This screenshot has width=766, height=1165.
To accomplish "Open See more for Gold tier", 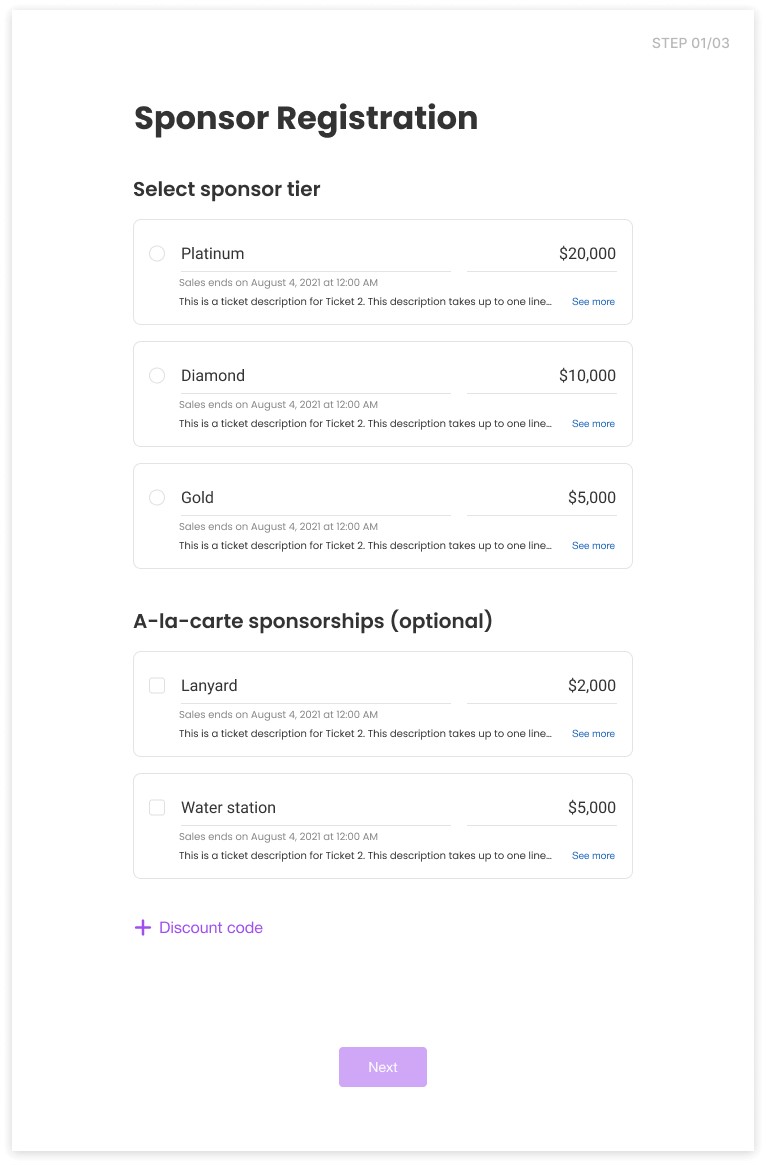I will (593, 546).
